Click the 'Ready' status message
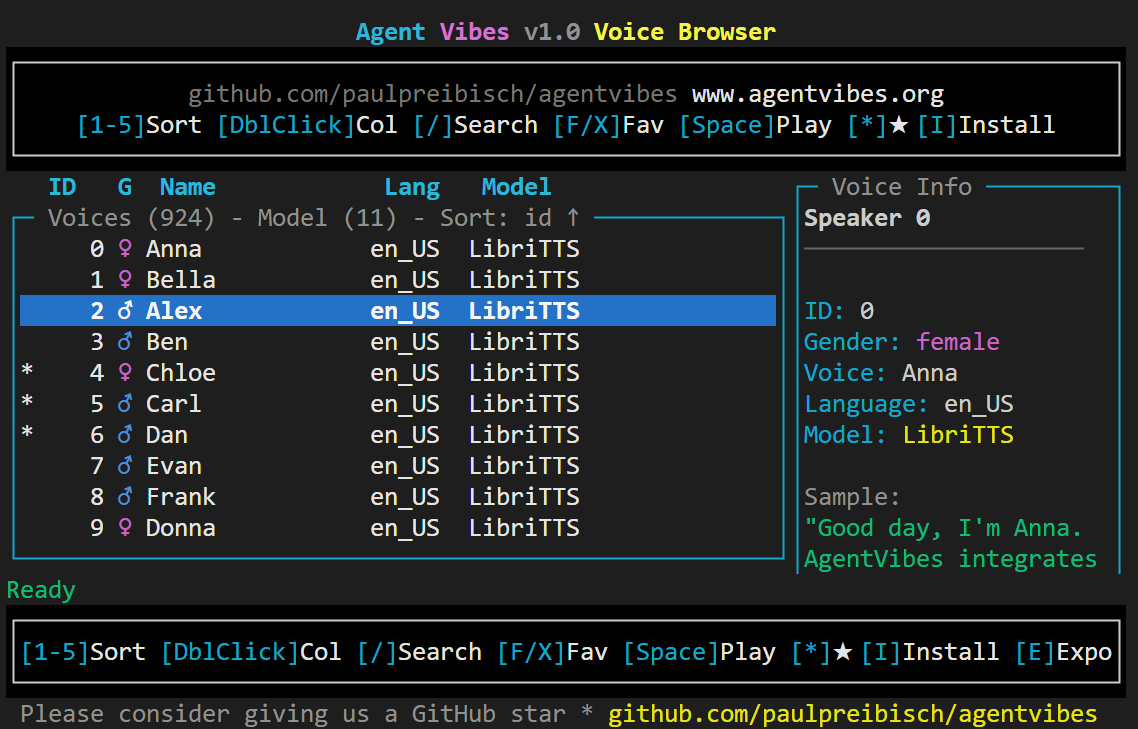The height and width of the screenshot is (729, 1138). coord(41,590)
